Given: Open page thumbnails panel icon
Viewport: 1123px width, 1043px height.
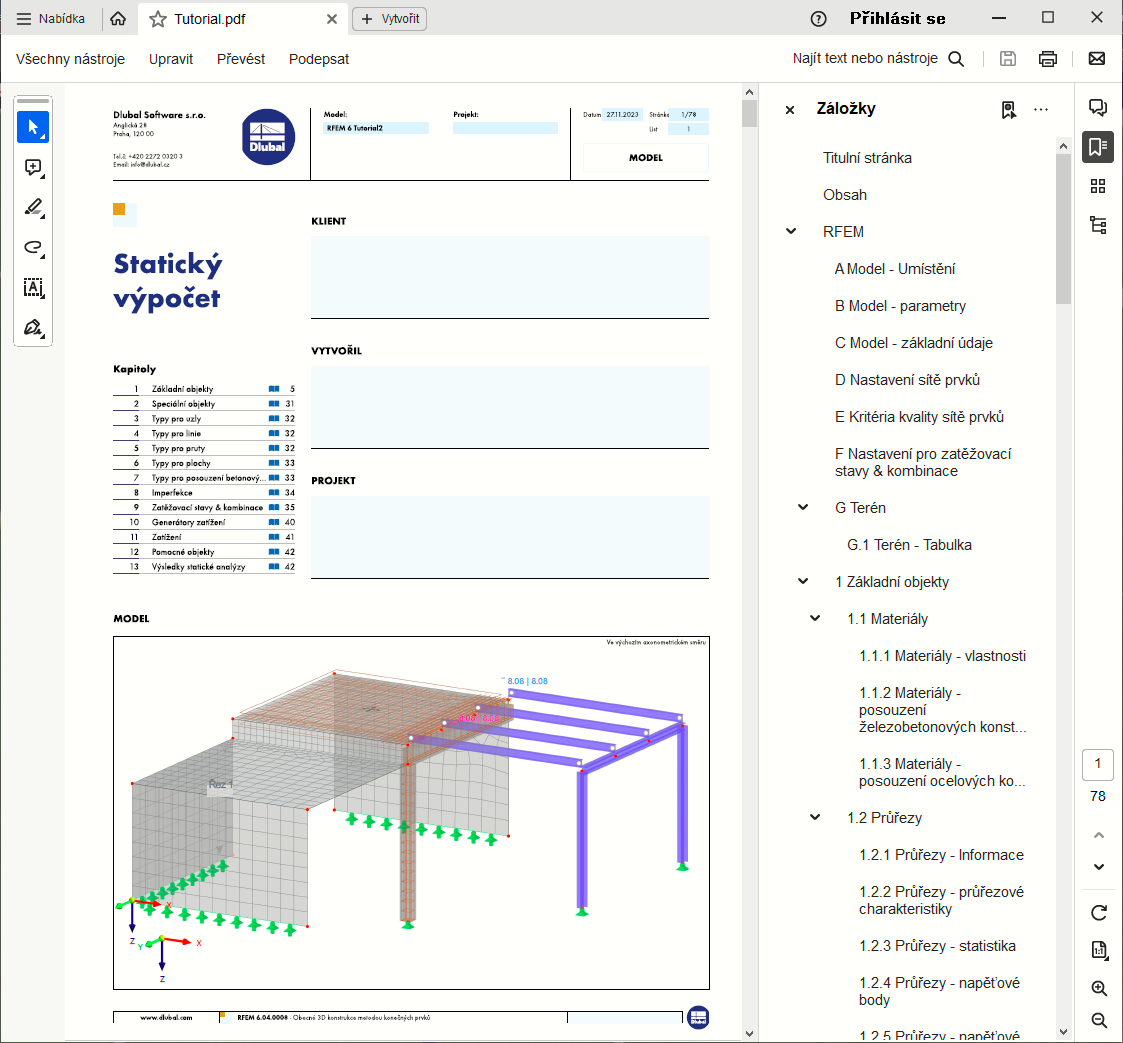Looking at the screenshot, I should (x=1098, y=186).
